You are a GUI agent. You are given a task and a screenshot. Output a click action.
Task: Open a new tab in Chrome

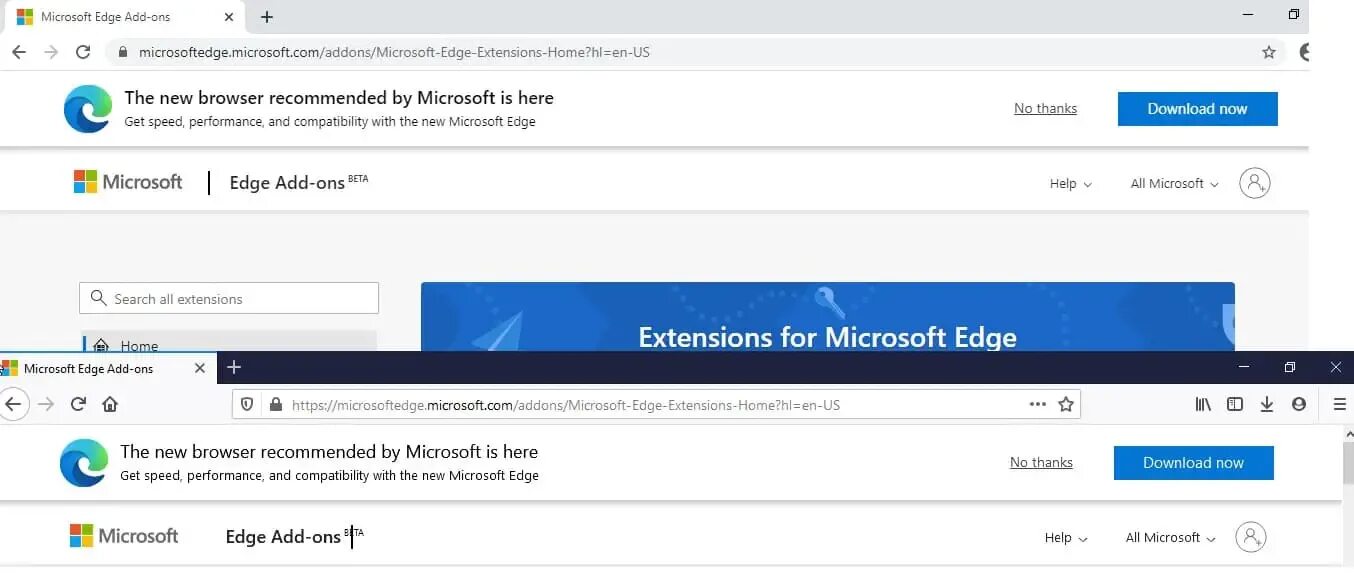(x=267, y=17)
